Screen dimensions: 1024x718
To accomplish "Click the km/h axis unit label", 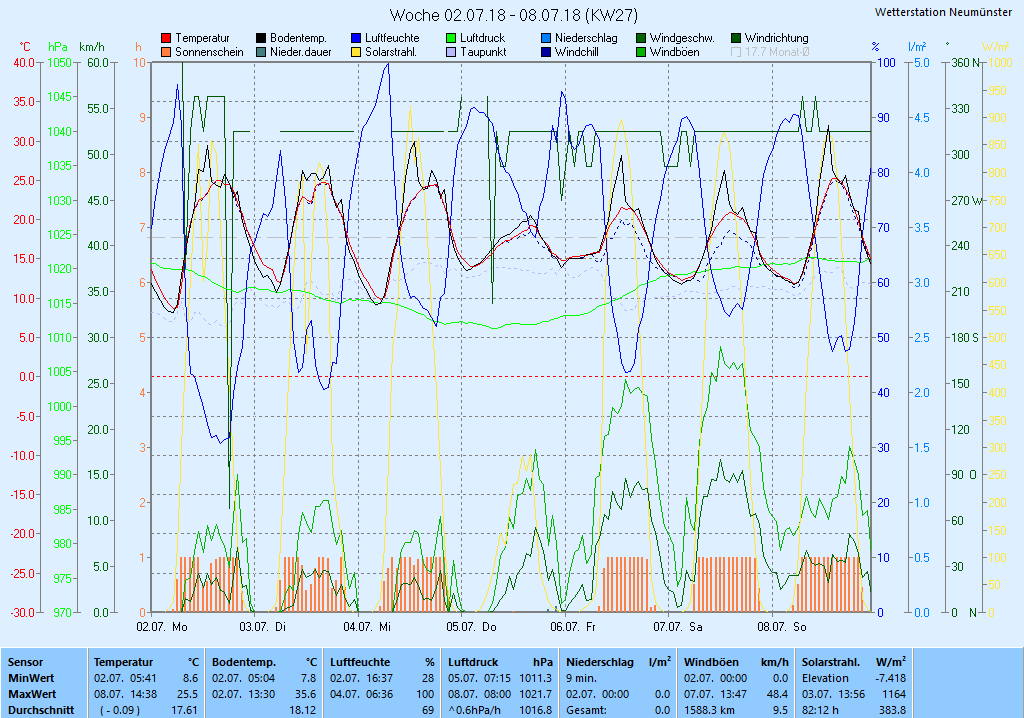I will coord(92,47).
